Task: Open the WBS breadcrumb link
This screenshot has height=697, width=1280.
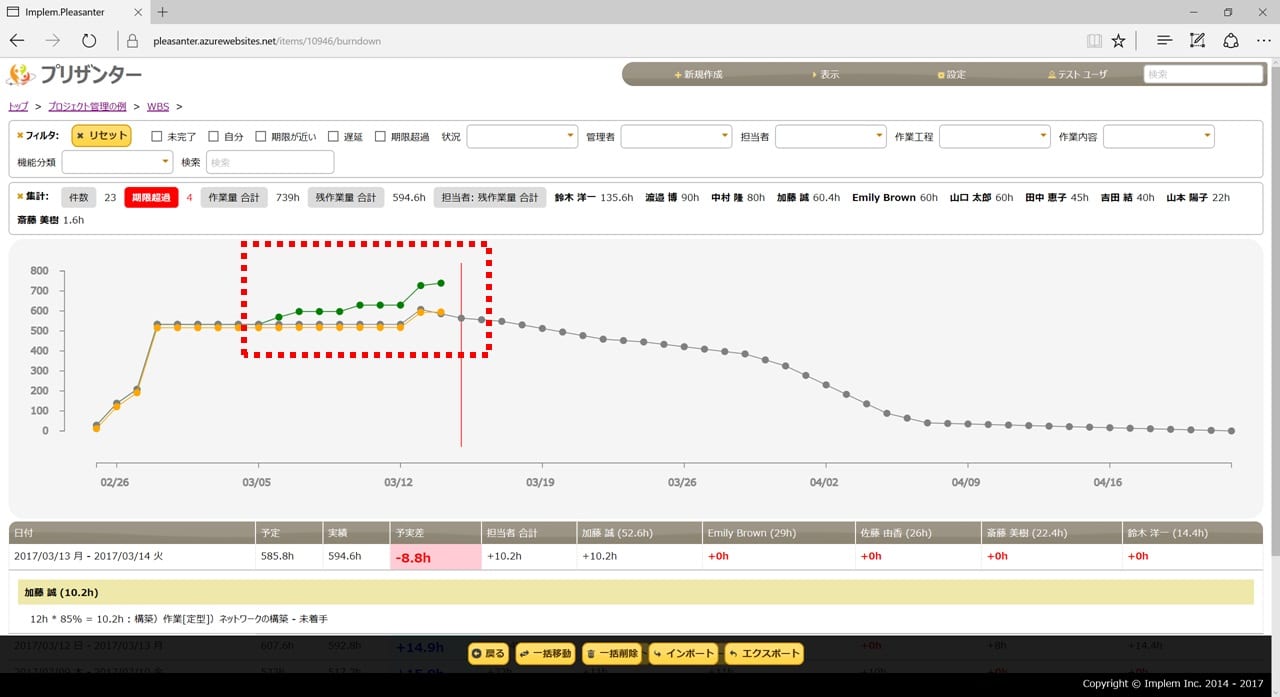Action: tap(158, 106)
